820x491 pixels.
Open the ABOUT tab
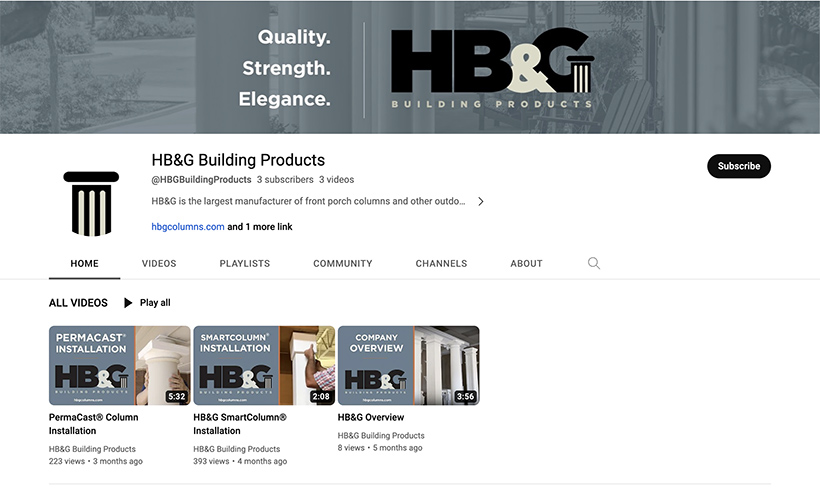(526, 264)
